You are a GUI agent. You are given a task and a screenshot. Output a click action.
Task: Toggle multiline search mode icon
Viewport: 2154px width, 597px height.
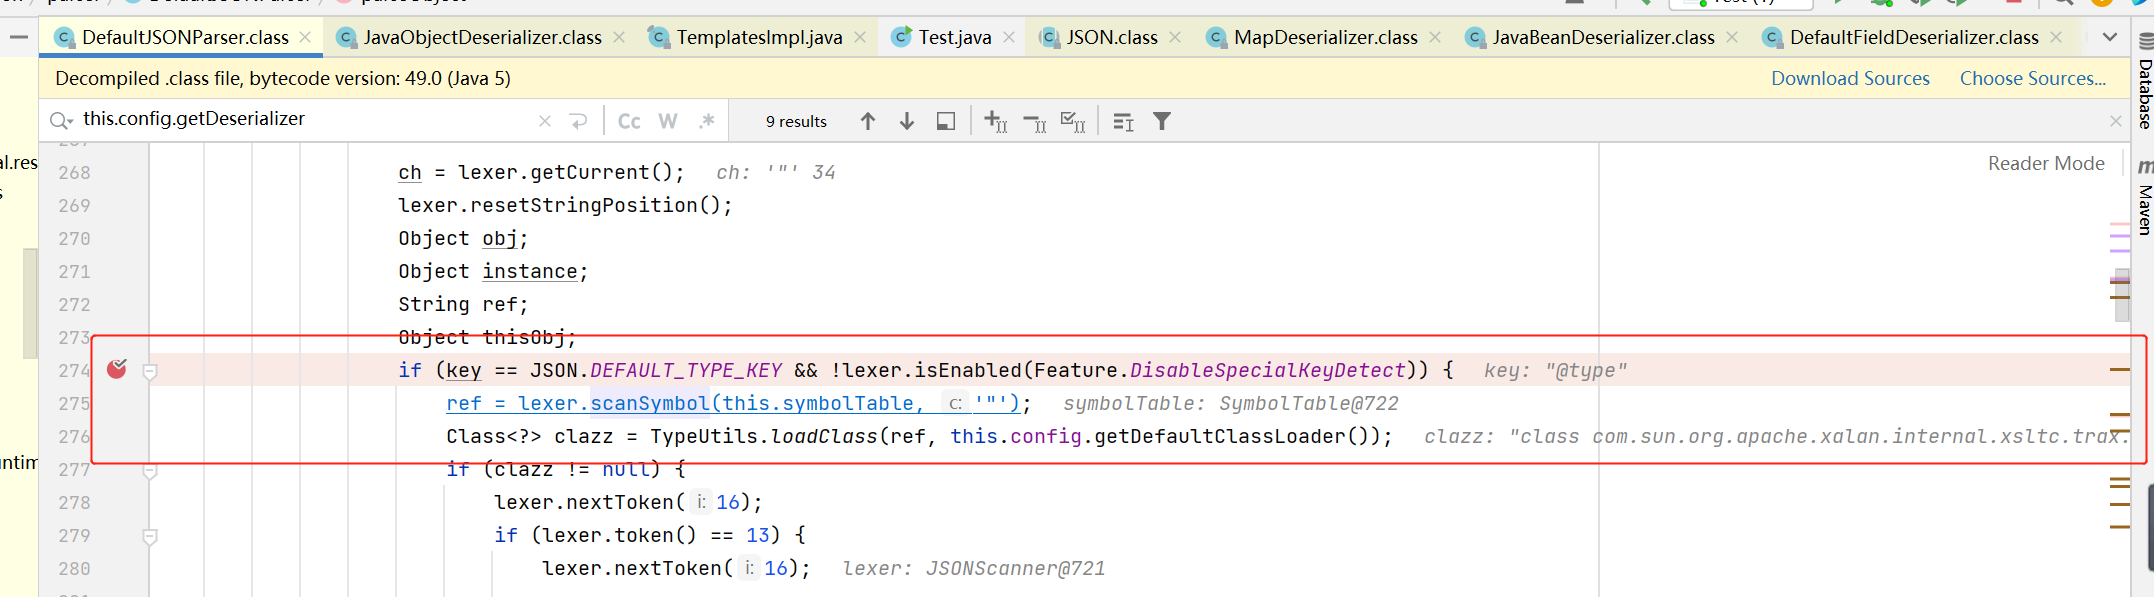(x=1123, y=121)
